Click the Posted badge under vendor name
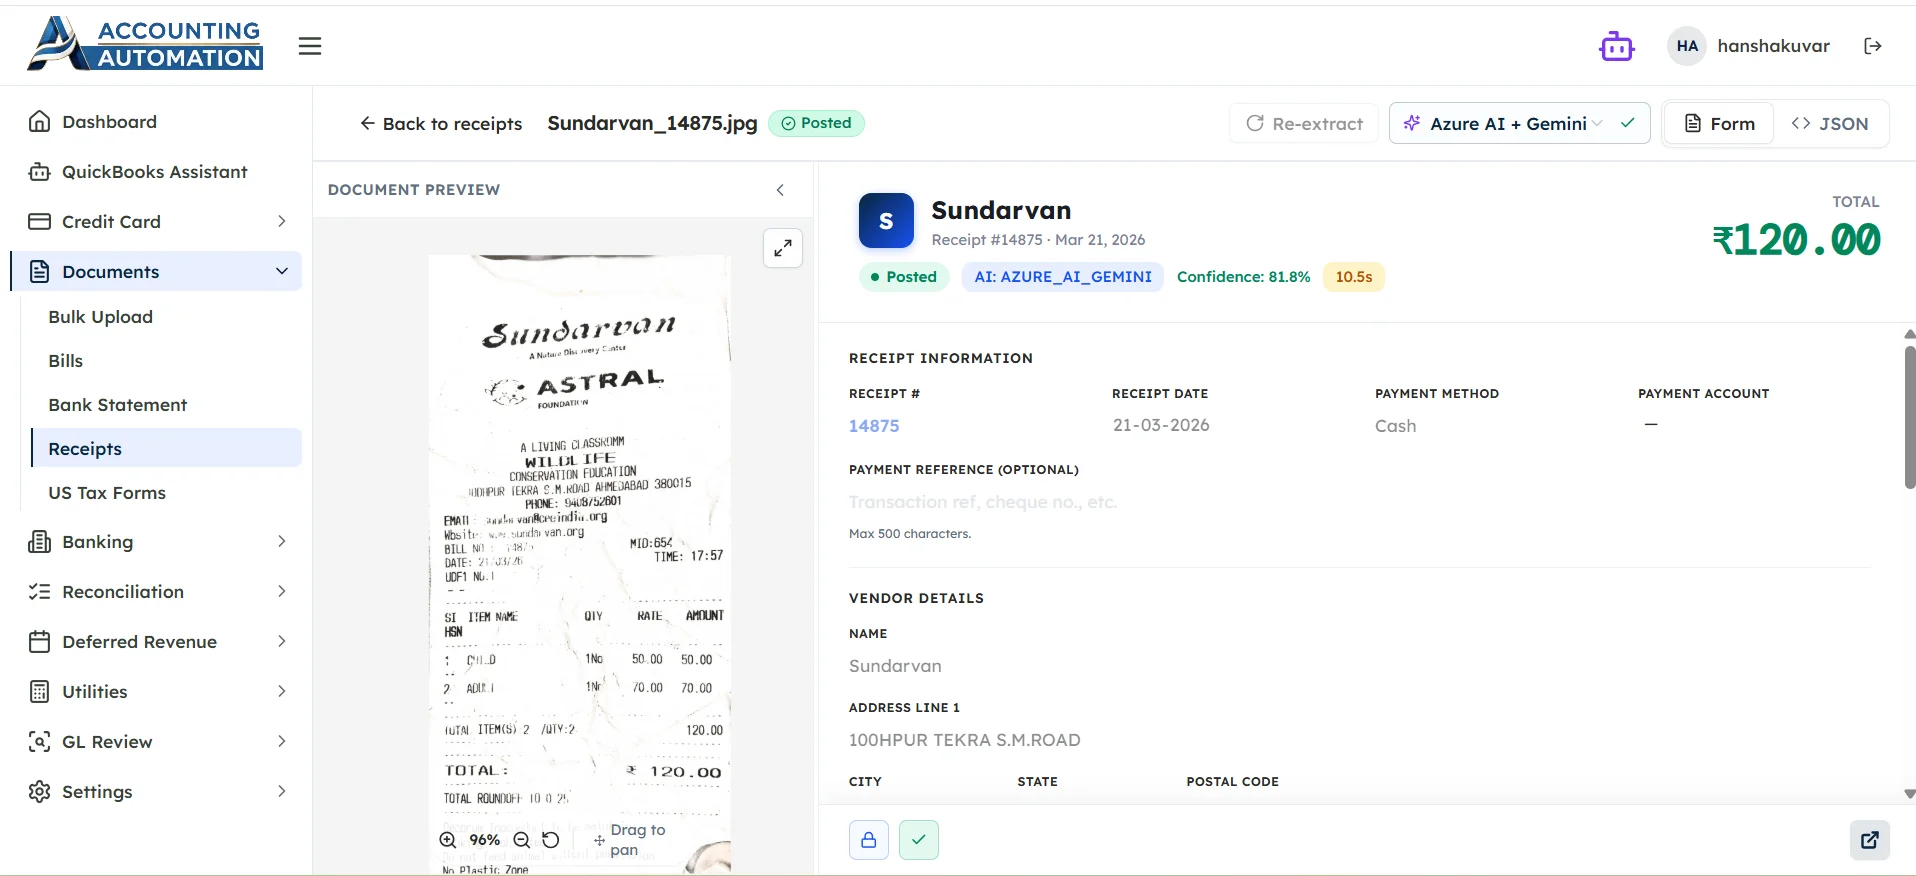 tap(904, 277)
